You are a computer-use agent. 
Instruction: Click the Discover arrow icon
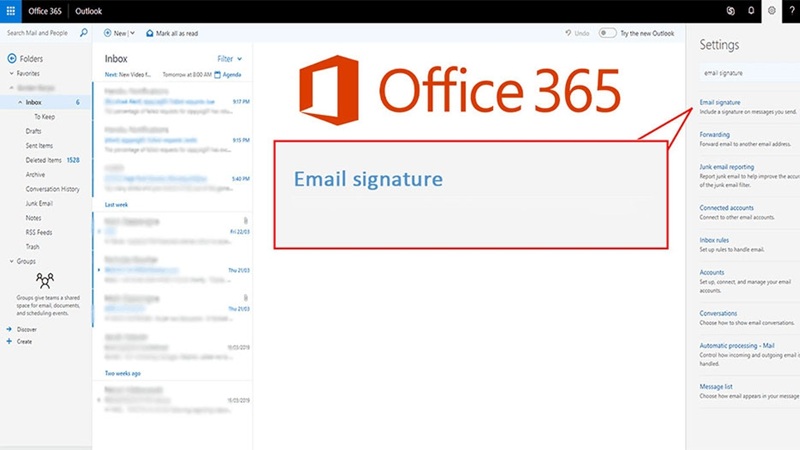click(9, 329)
